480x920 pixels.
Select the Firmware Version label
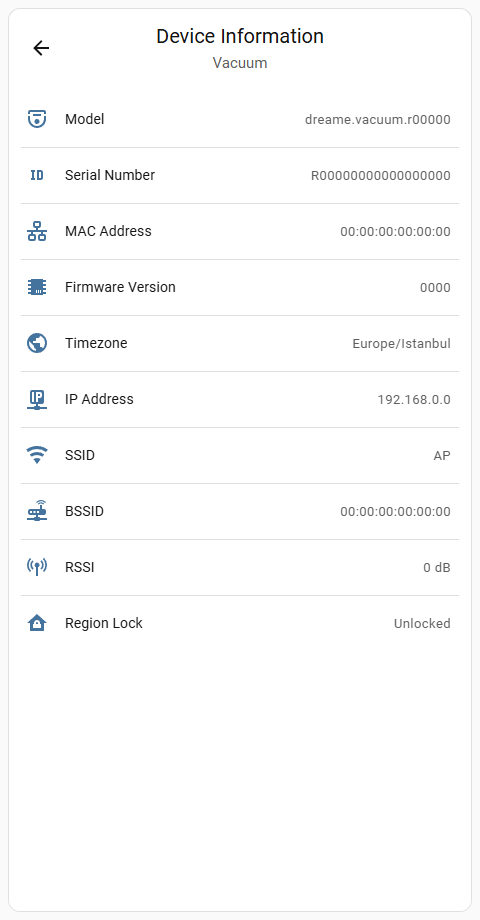tap(120, 287)
